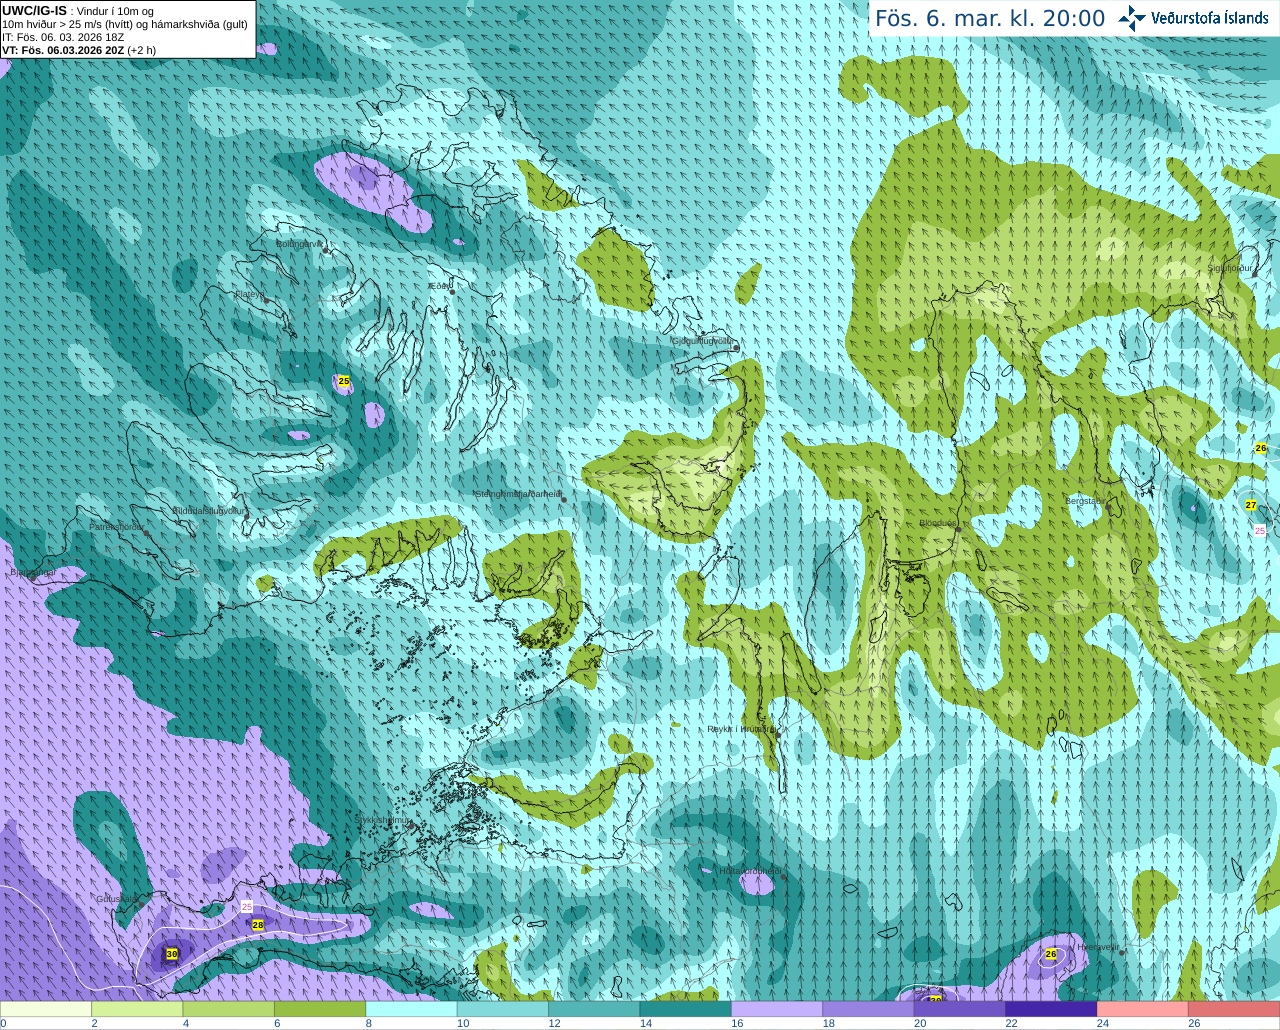Select the 24–26 m/s pink legend swatch
This screenshot has width=1280, height=1030.
click(1143, 1009)
